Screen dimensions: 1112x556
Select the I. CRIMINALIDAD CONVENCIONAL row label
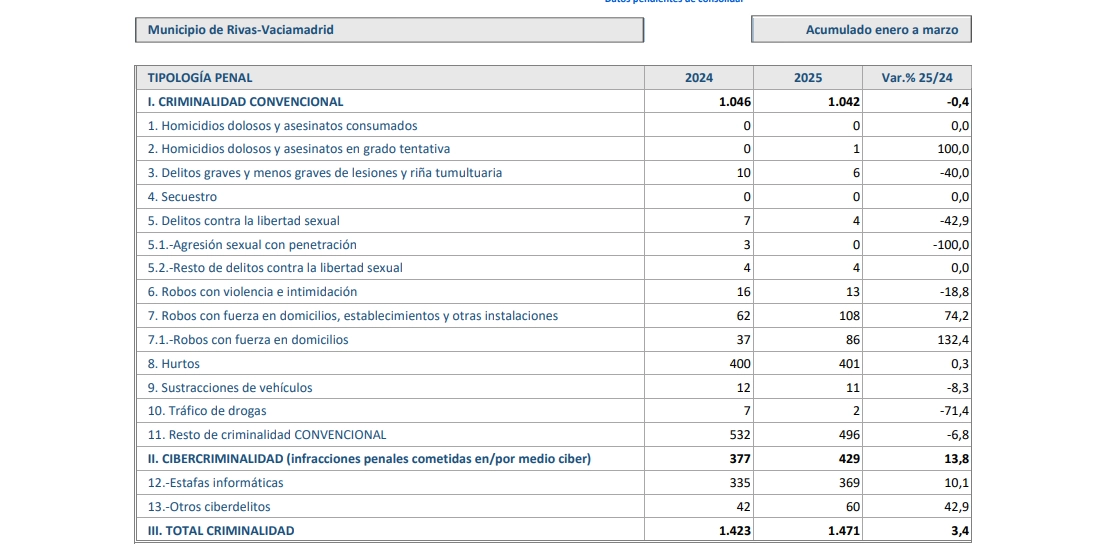(x=245, y=102)
